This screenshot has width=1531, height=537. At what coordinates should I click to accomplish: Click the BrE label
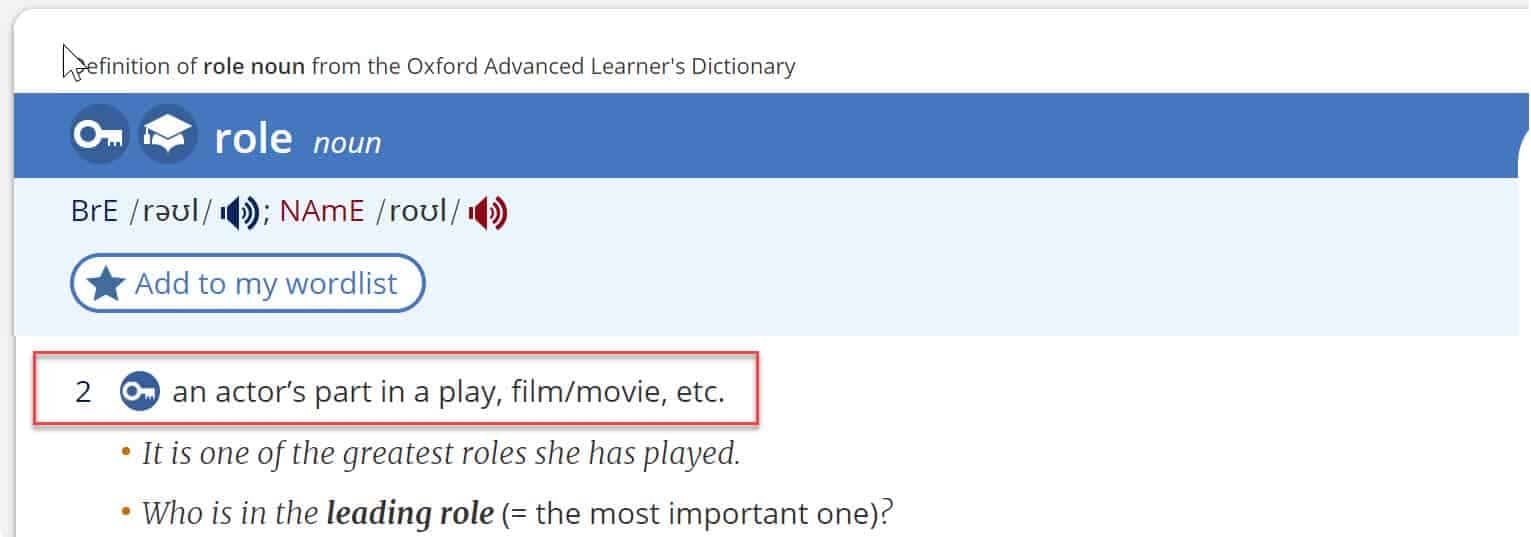pos(94,213)
